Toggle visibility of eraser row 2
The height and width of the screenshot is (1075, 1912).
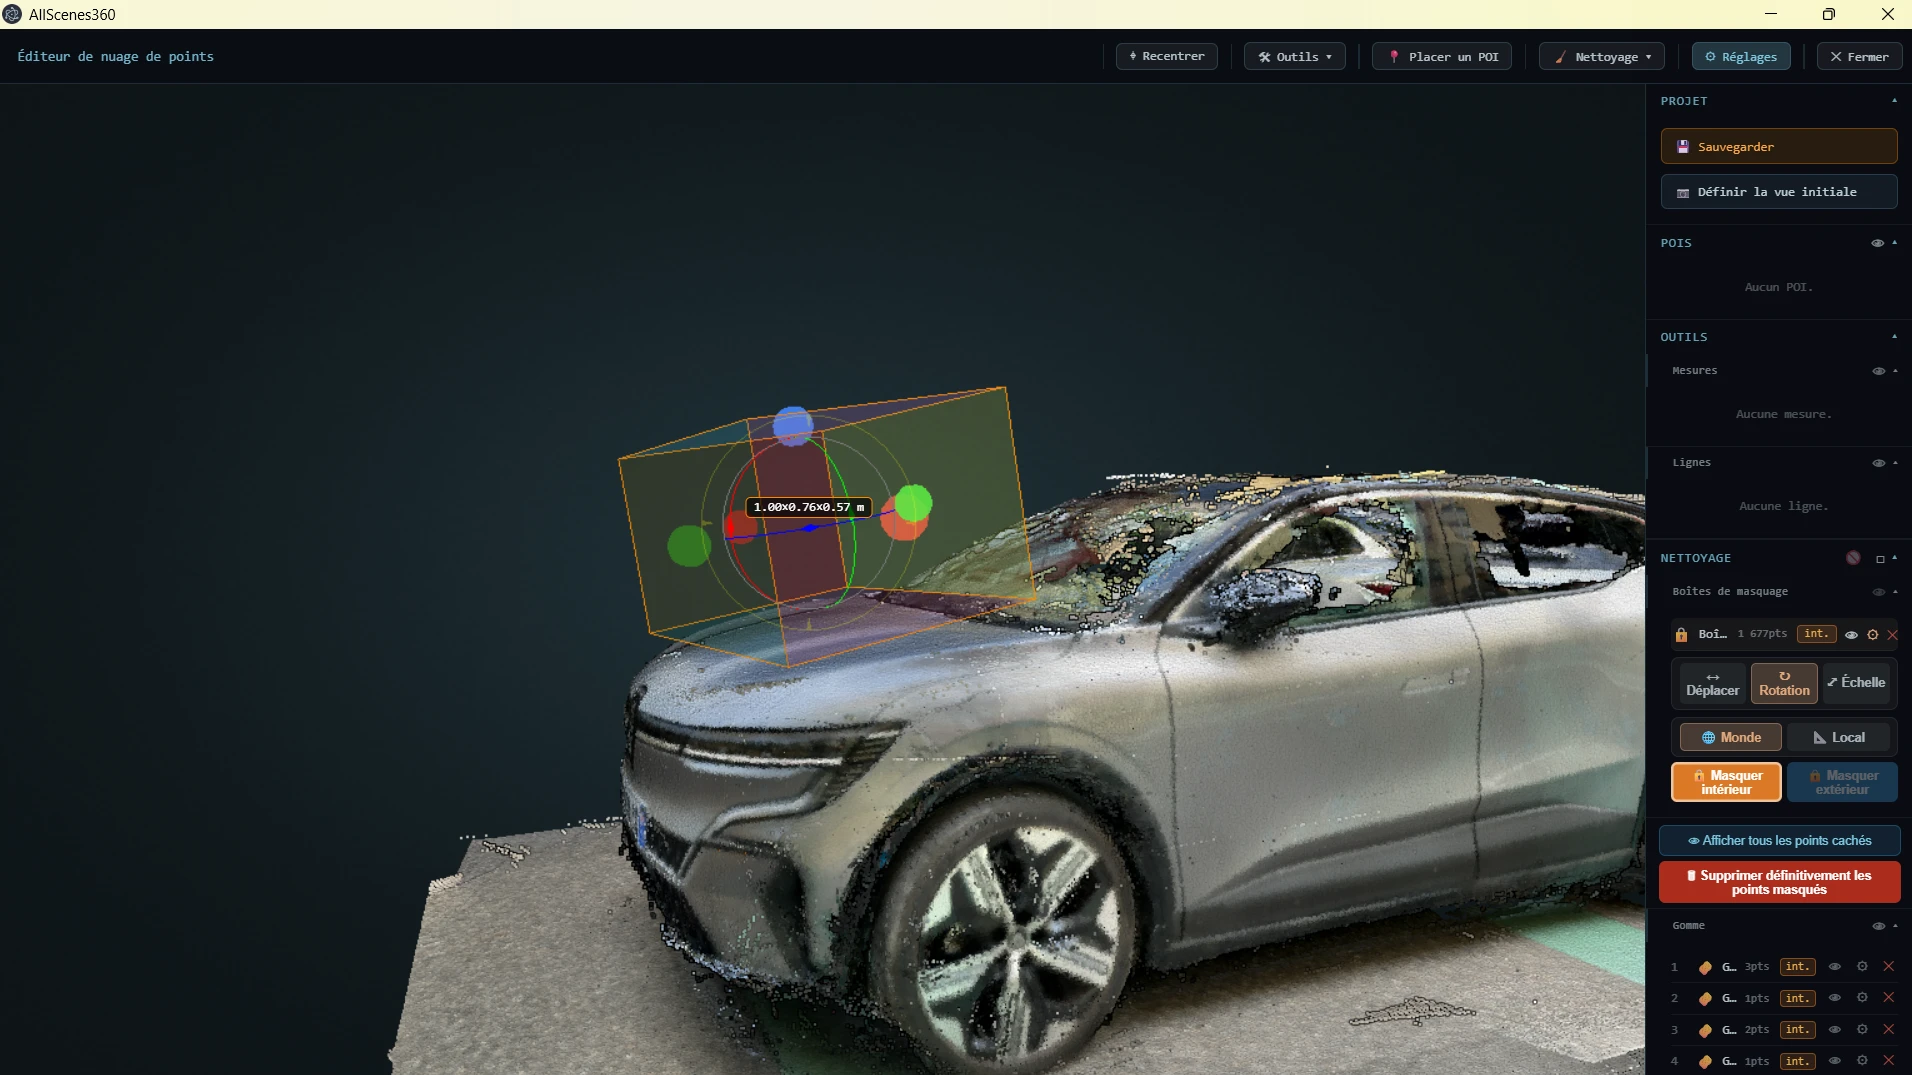tap(1835, 998)
